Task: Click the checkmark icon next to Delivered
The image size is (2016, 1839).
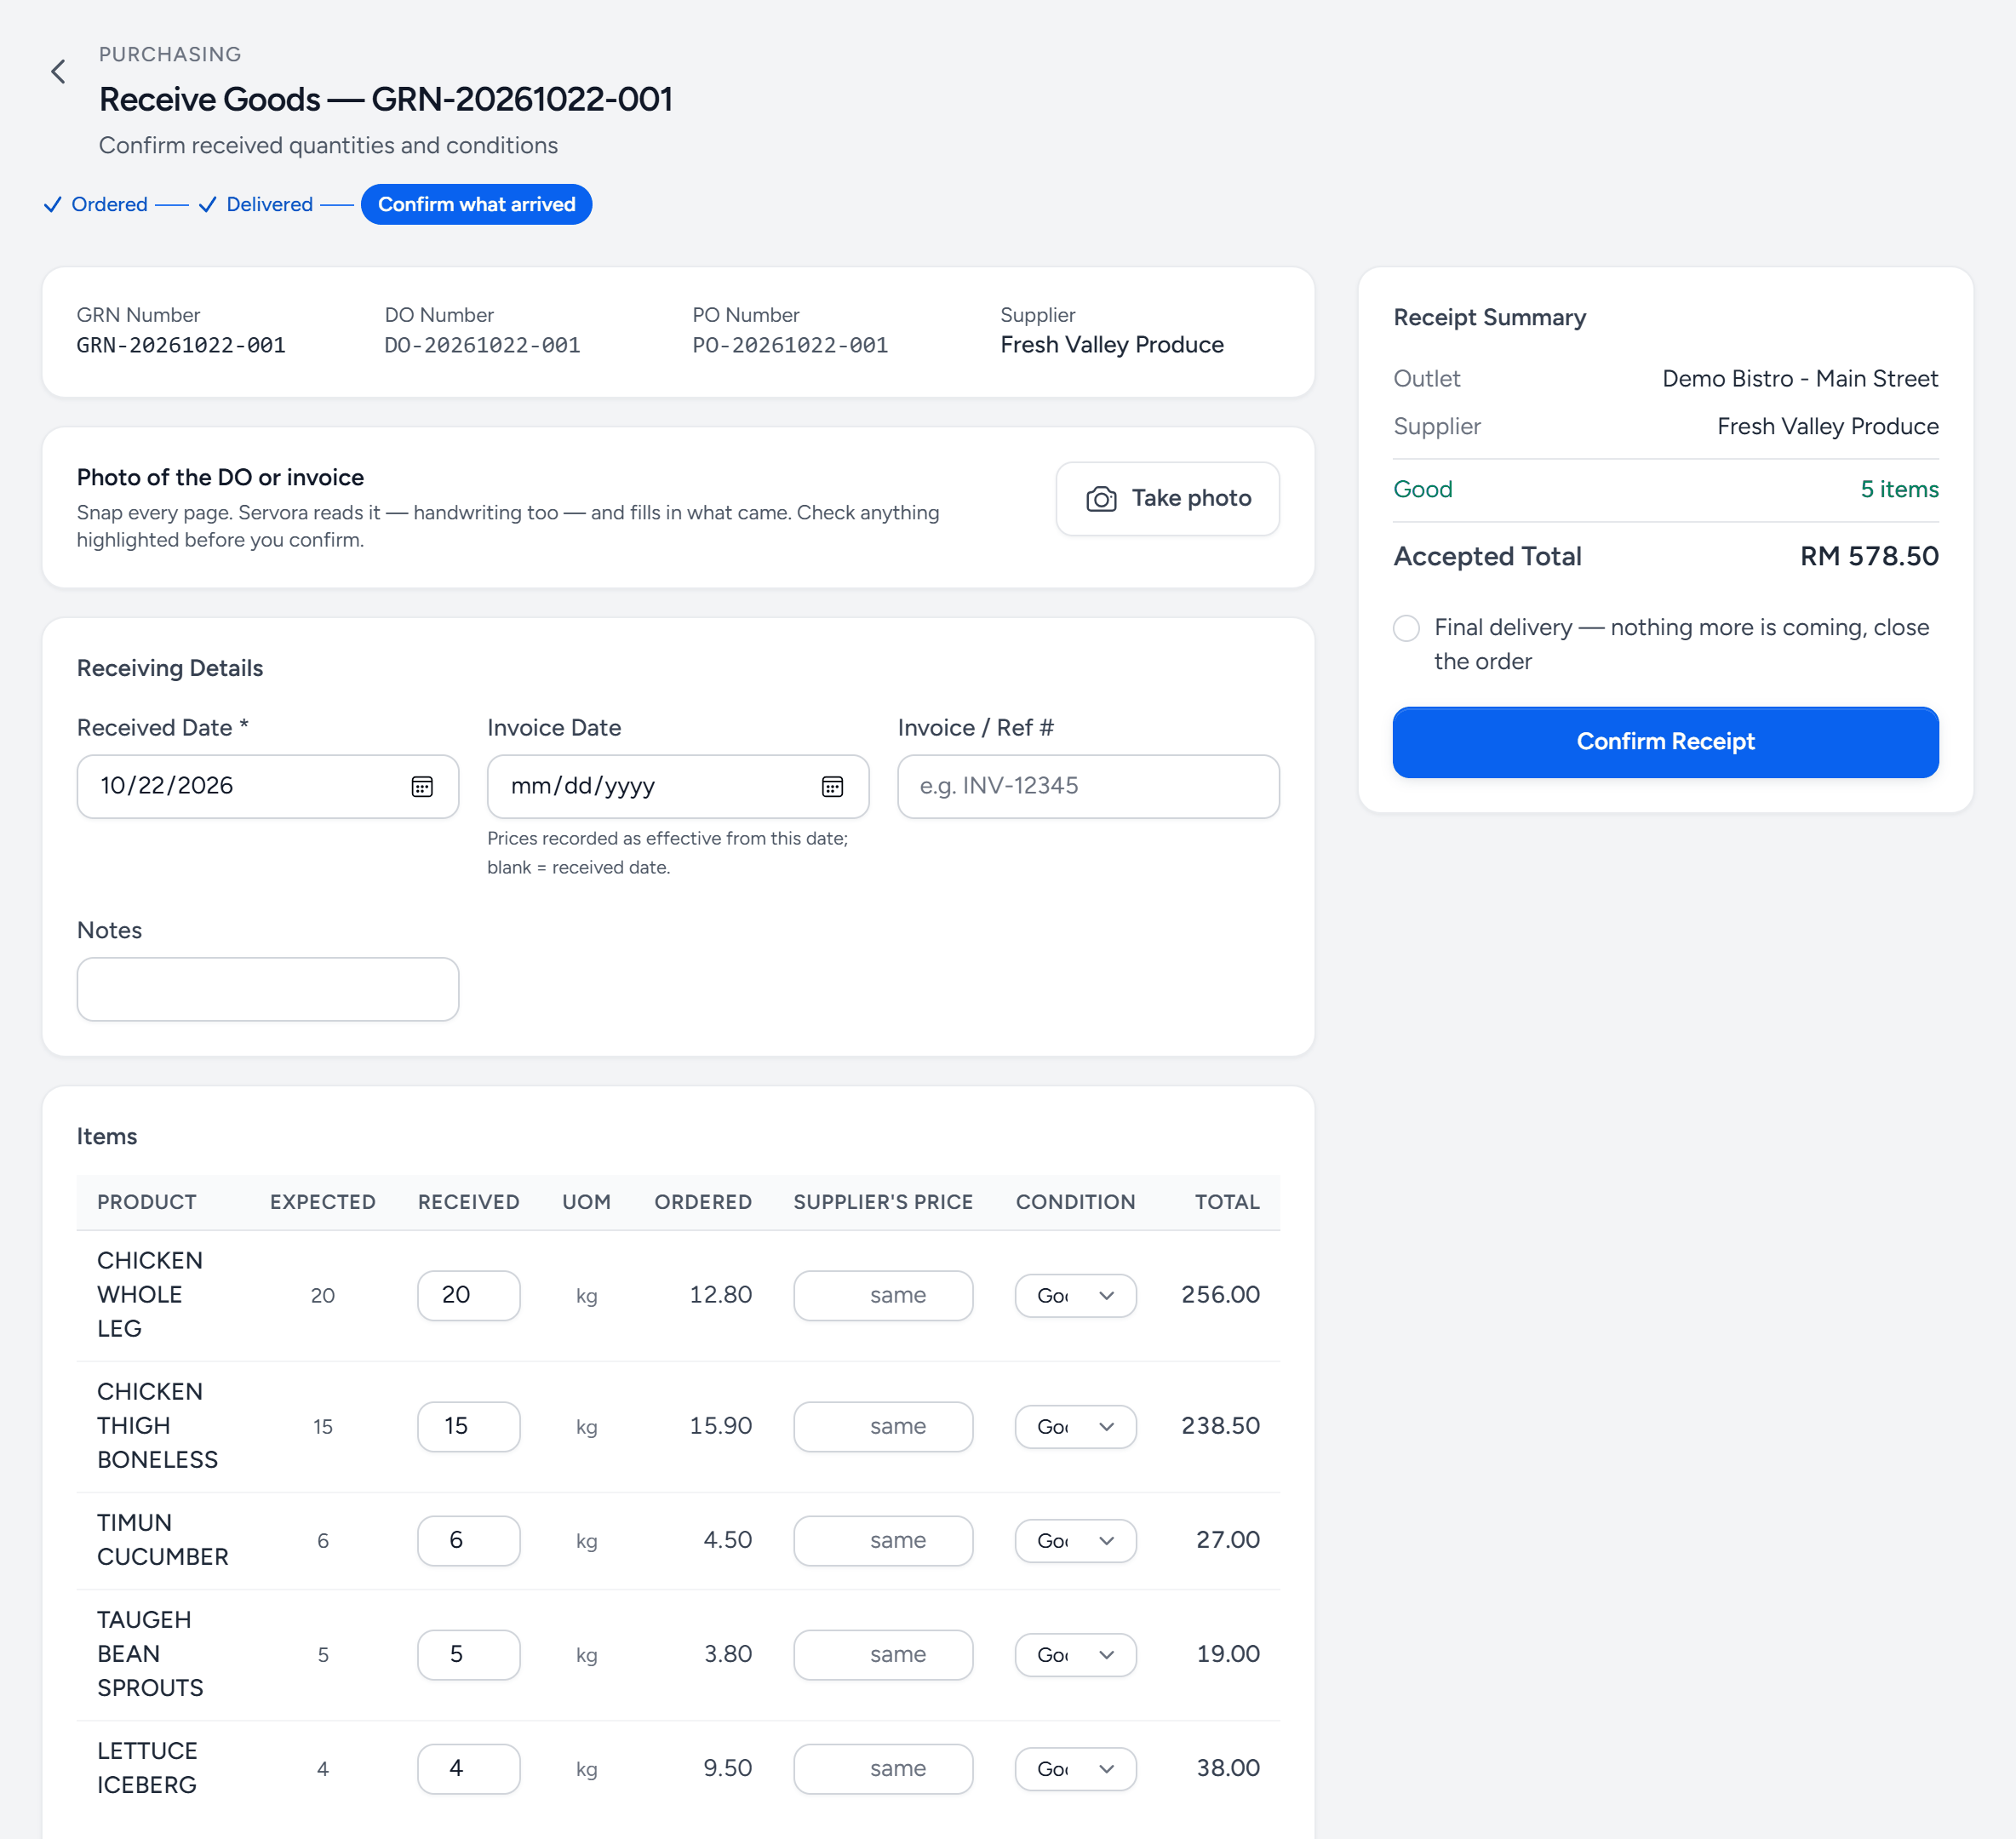Action: pyautogui.click(x=207, y=205)
